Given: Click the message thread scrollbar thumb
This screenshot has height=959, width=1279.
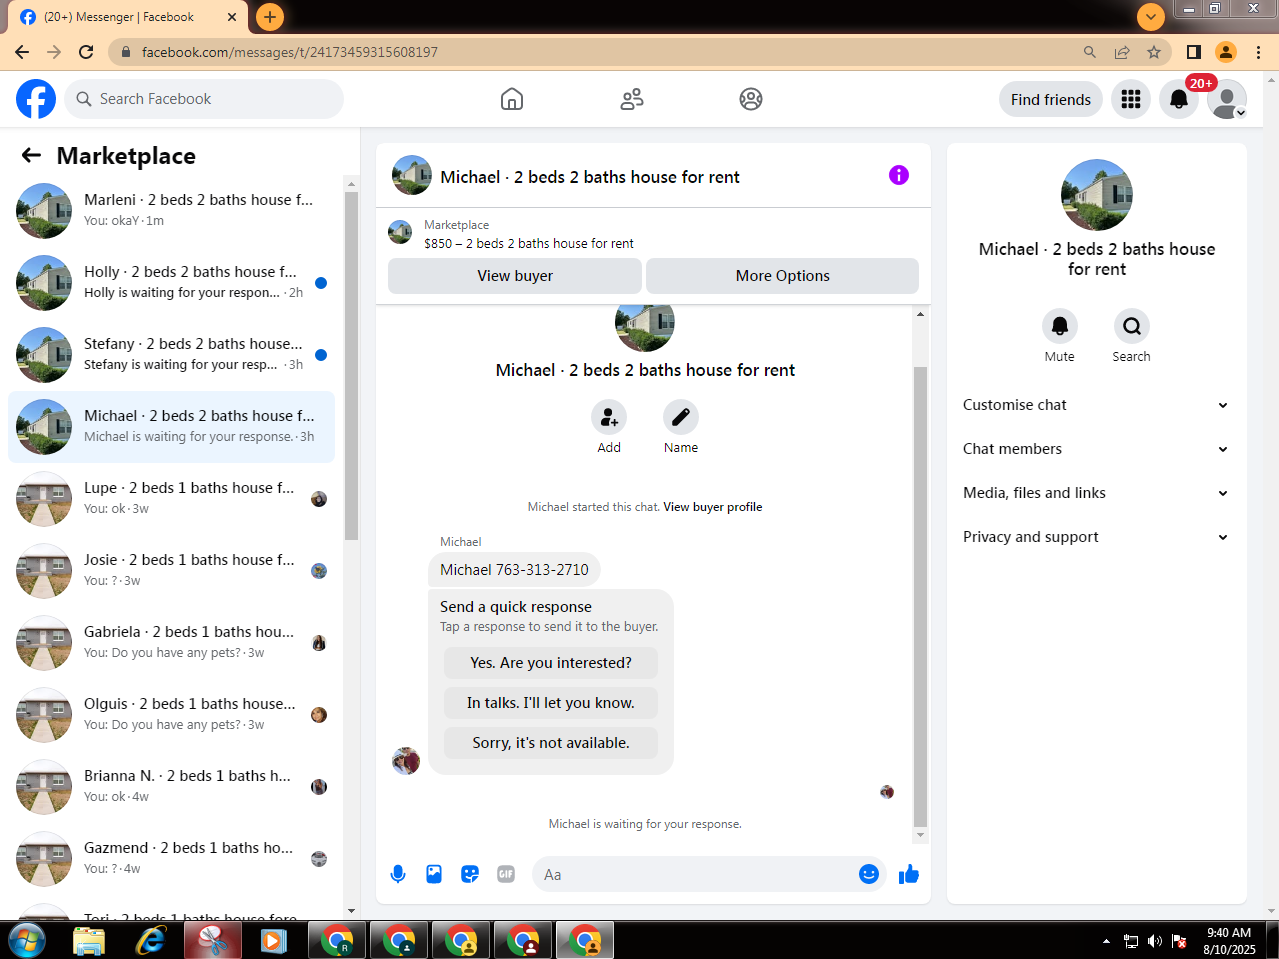Looking at the screenshot, I should [921, 596].
